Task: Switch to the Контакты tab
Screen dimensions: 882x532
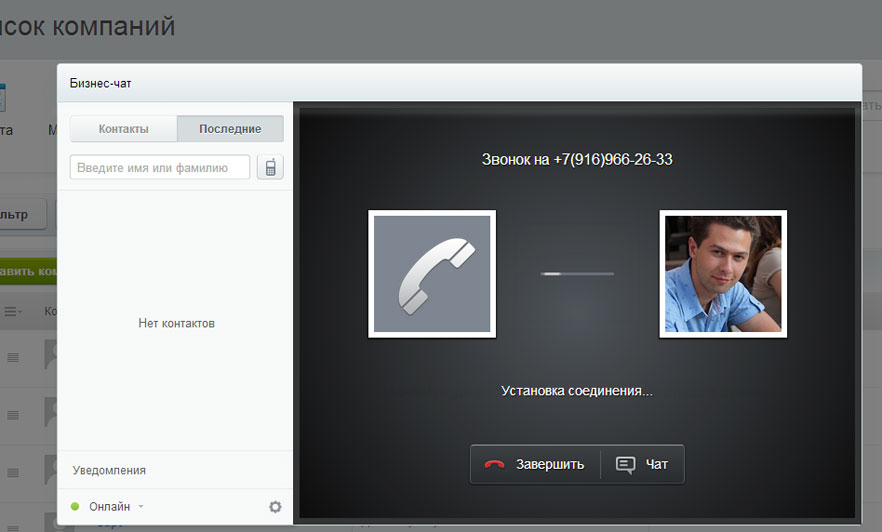Action: coord(123,129)
